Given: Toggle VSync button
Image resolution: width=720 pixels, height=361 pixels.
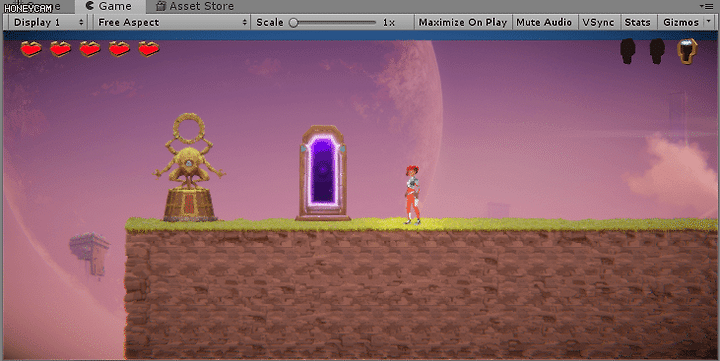Looking at the screenshot, I should pos(598,23).
